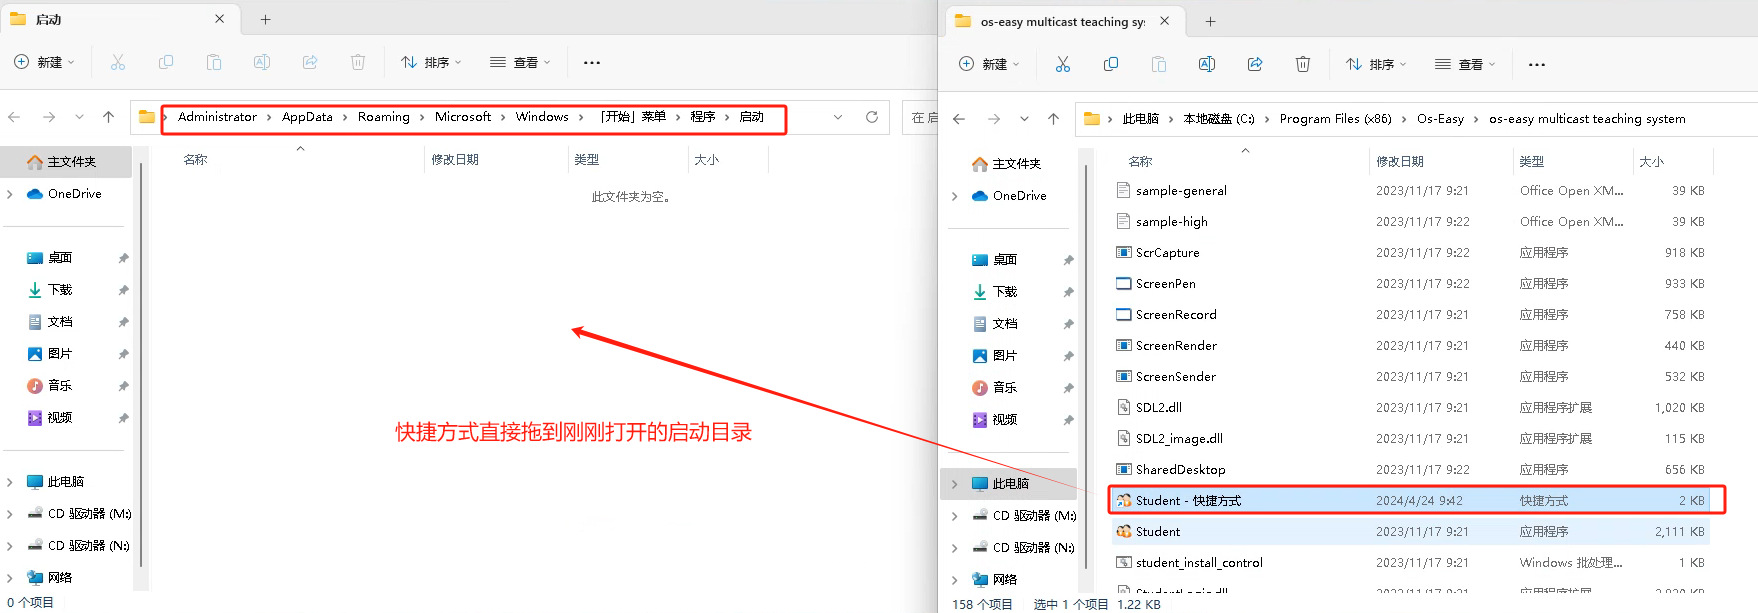This screenshot has width=1758, height=613.
Task: Click Os-Easy in right window breadcrumb
Action: point(1439,119)
